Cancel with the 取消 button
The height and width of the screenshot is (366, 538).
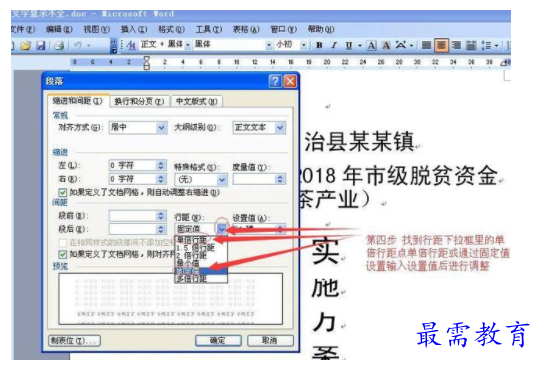coord(270,341)
